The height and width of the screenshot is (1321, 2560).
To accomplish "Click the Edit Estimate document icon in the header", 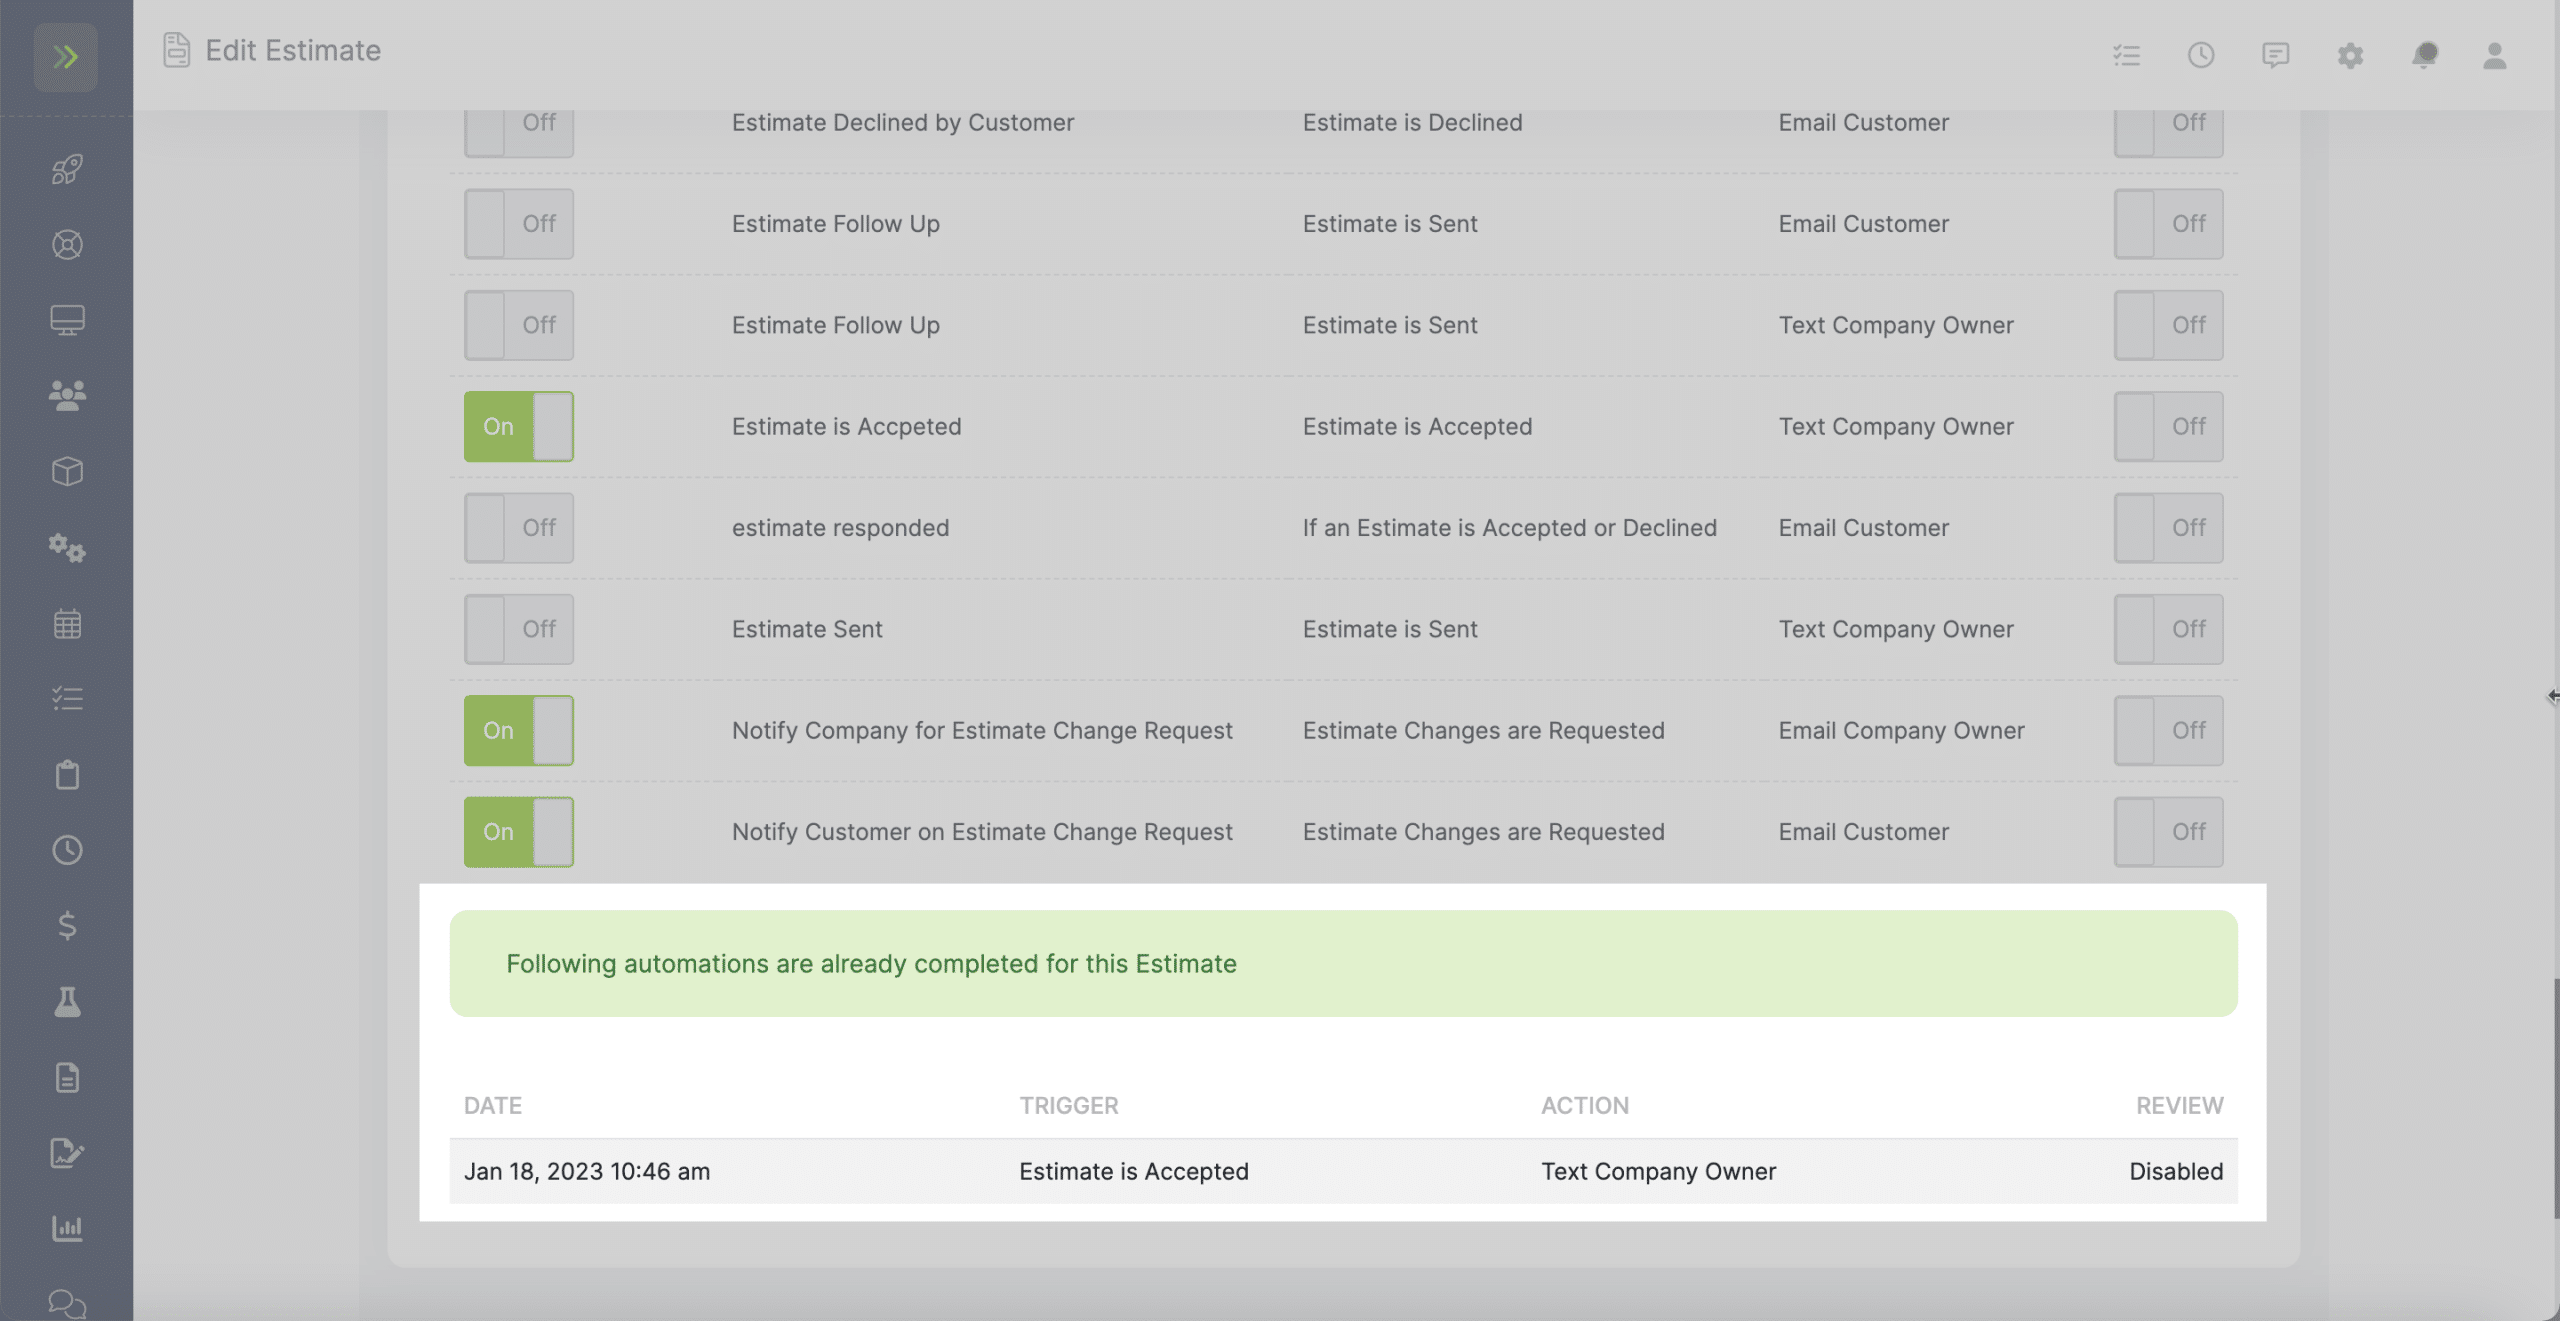I will click(176, 50).
